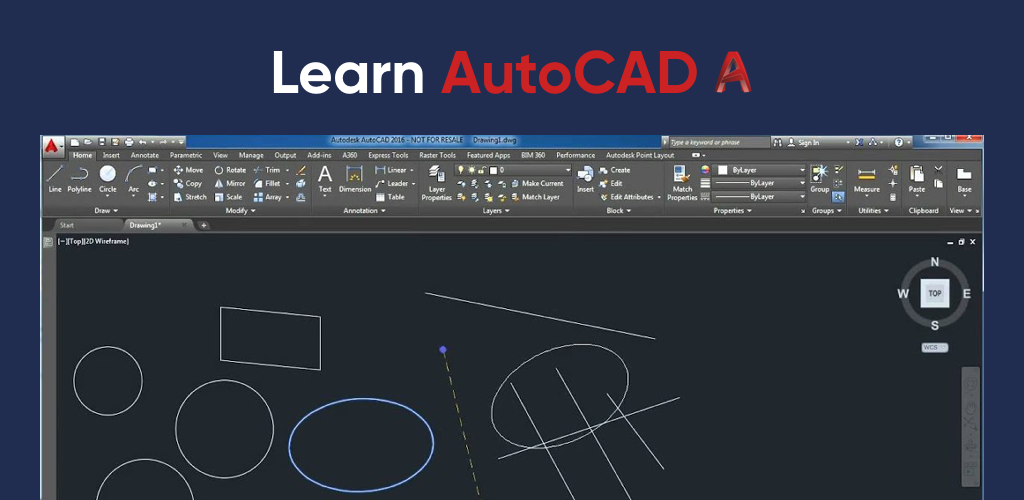Expand the Annotation panel
1024x500 pixels.
pos(364,211)
